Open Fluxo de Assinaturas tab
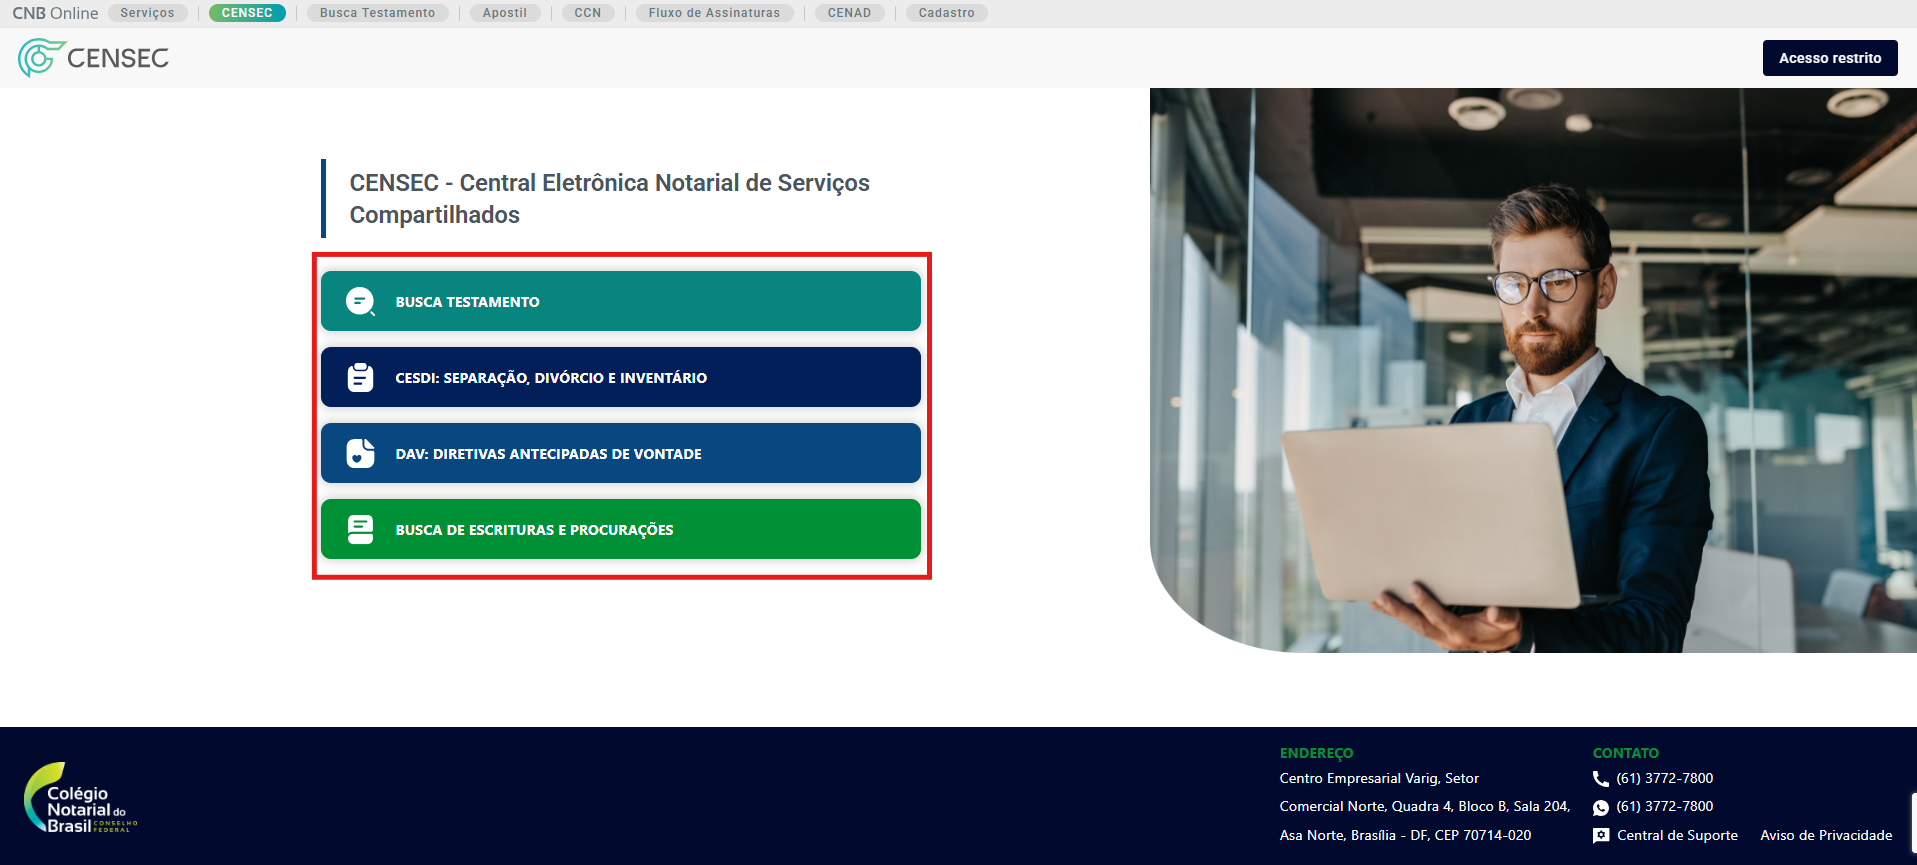1917x865 pixels. coord(714,13)
